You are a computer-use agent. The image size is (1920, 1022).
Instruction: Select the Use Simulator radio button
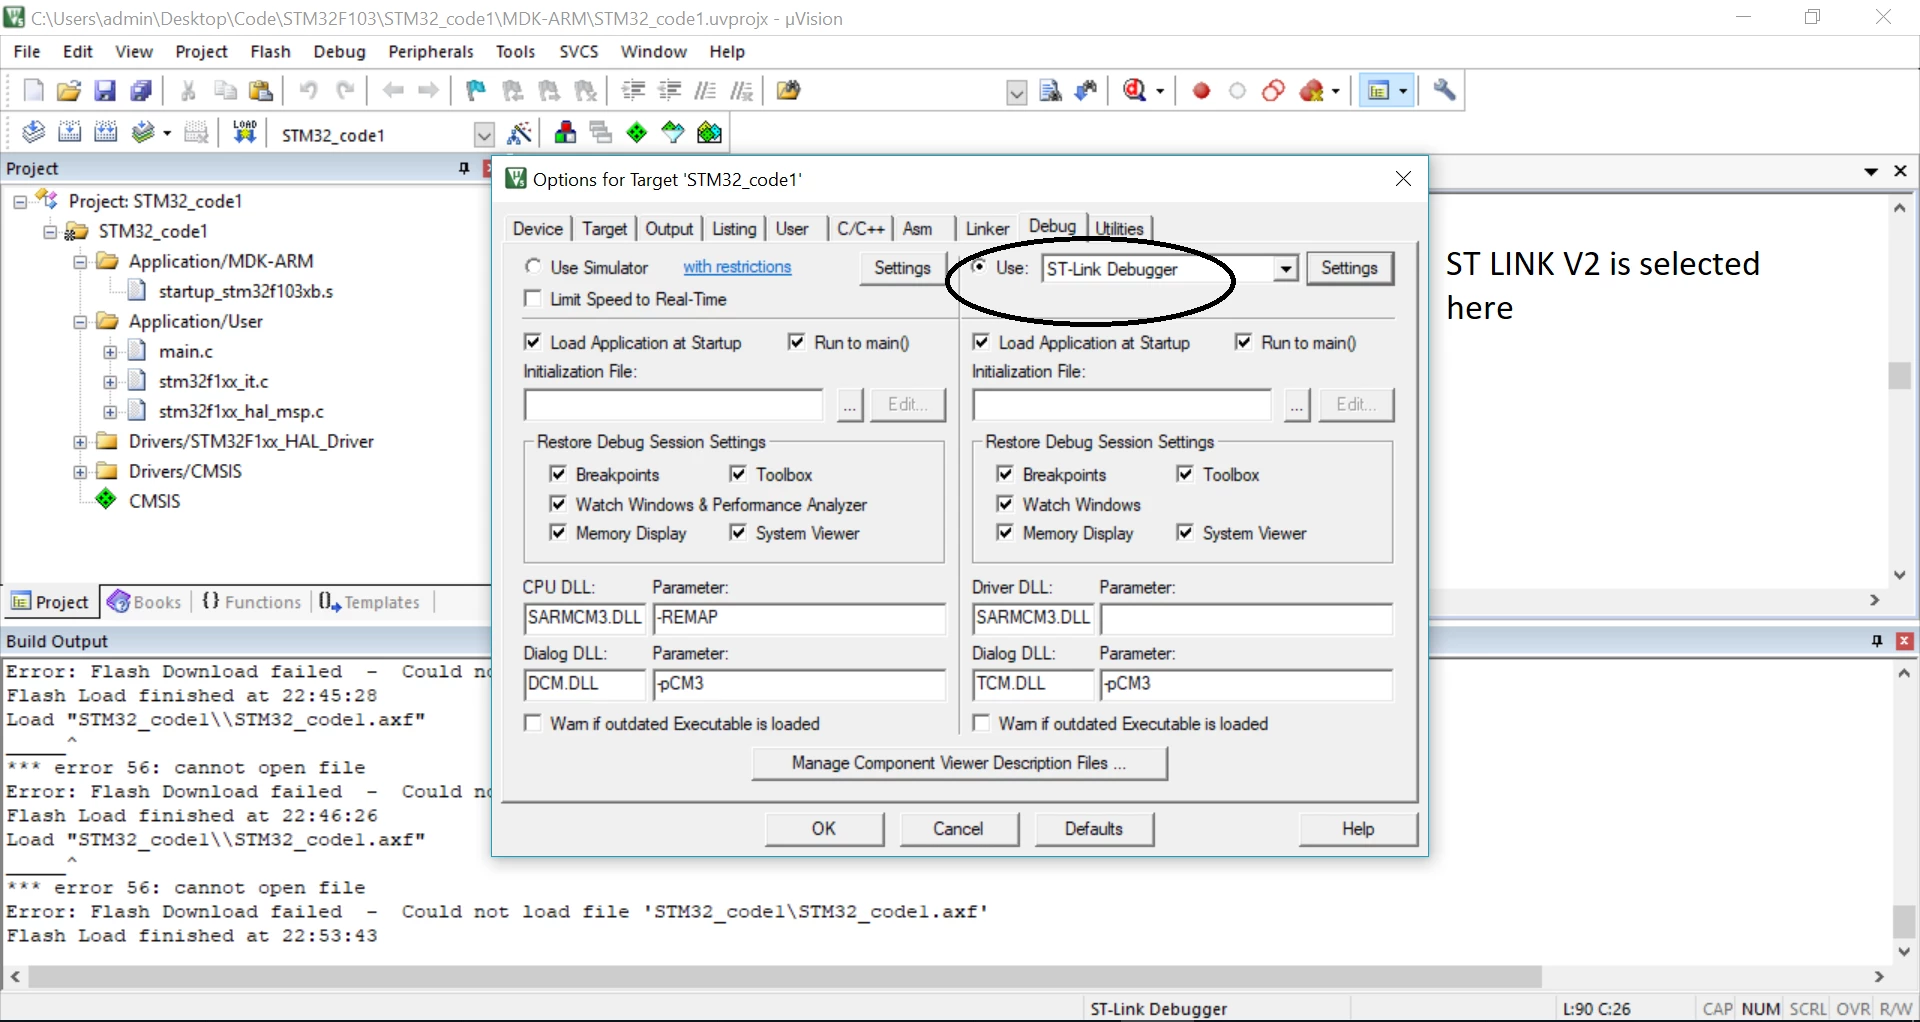click(x=533, y=267)
